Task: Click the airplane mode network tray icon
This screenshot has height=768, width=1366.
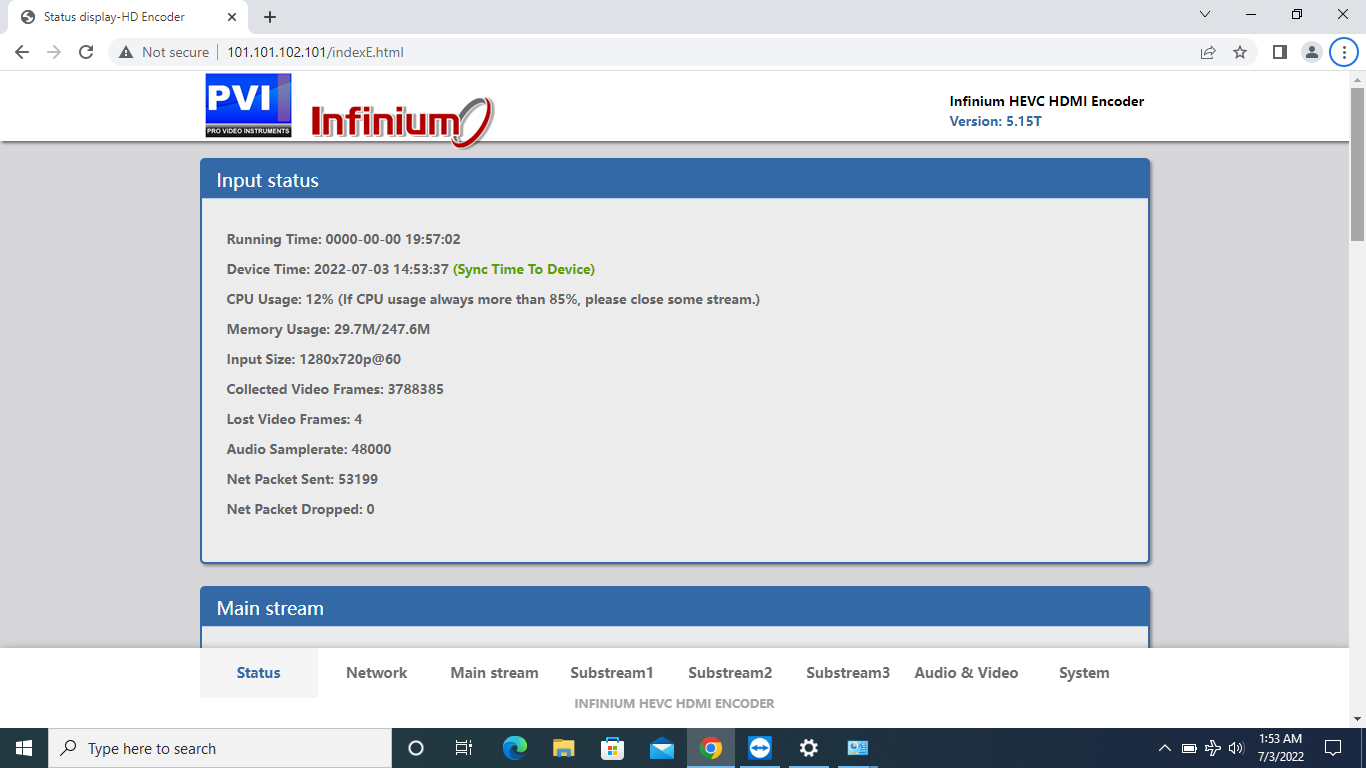Action: coord(1213,748)
